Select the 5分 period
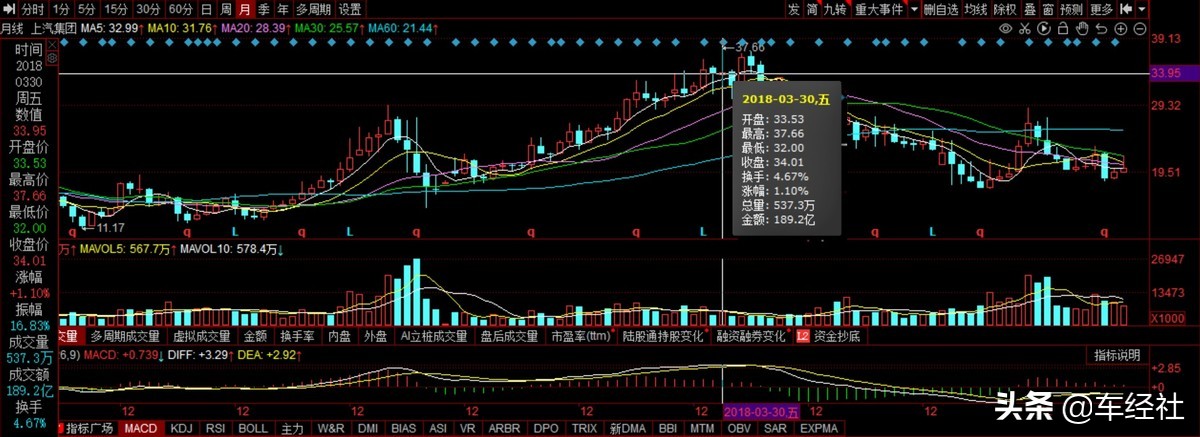Screen dimensions: 1200x437 (x=87, y=10)
